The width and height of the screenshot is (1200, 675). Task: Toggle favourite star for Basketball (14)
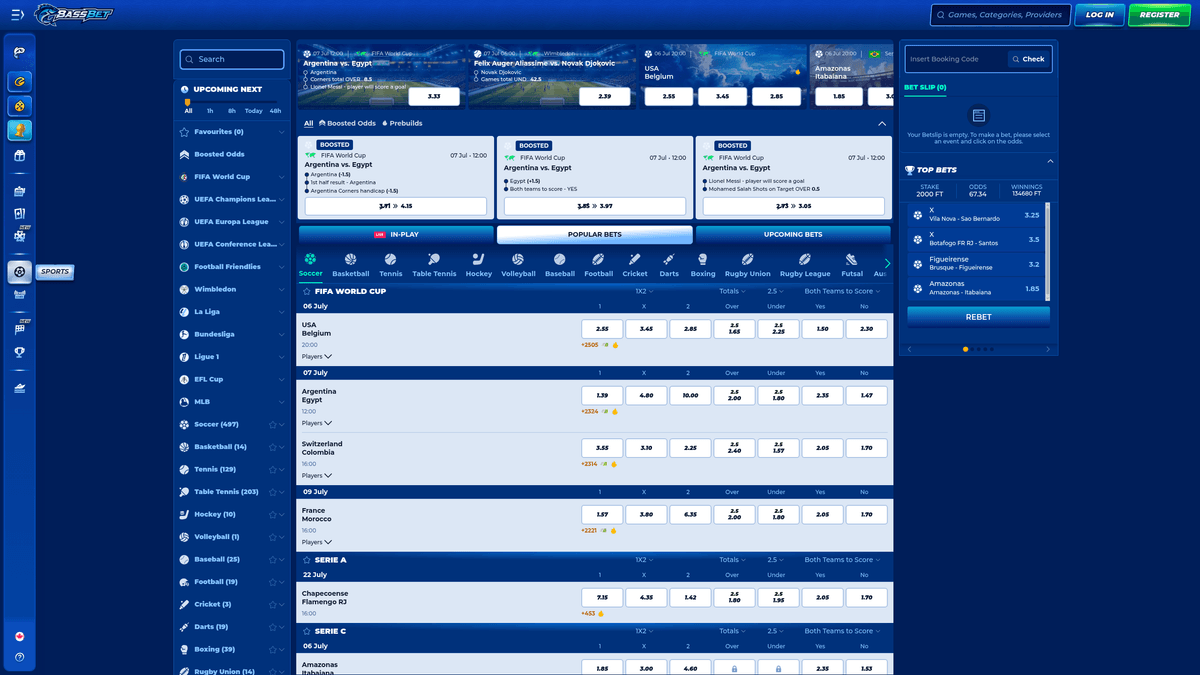coord(272,447)
